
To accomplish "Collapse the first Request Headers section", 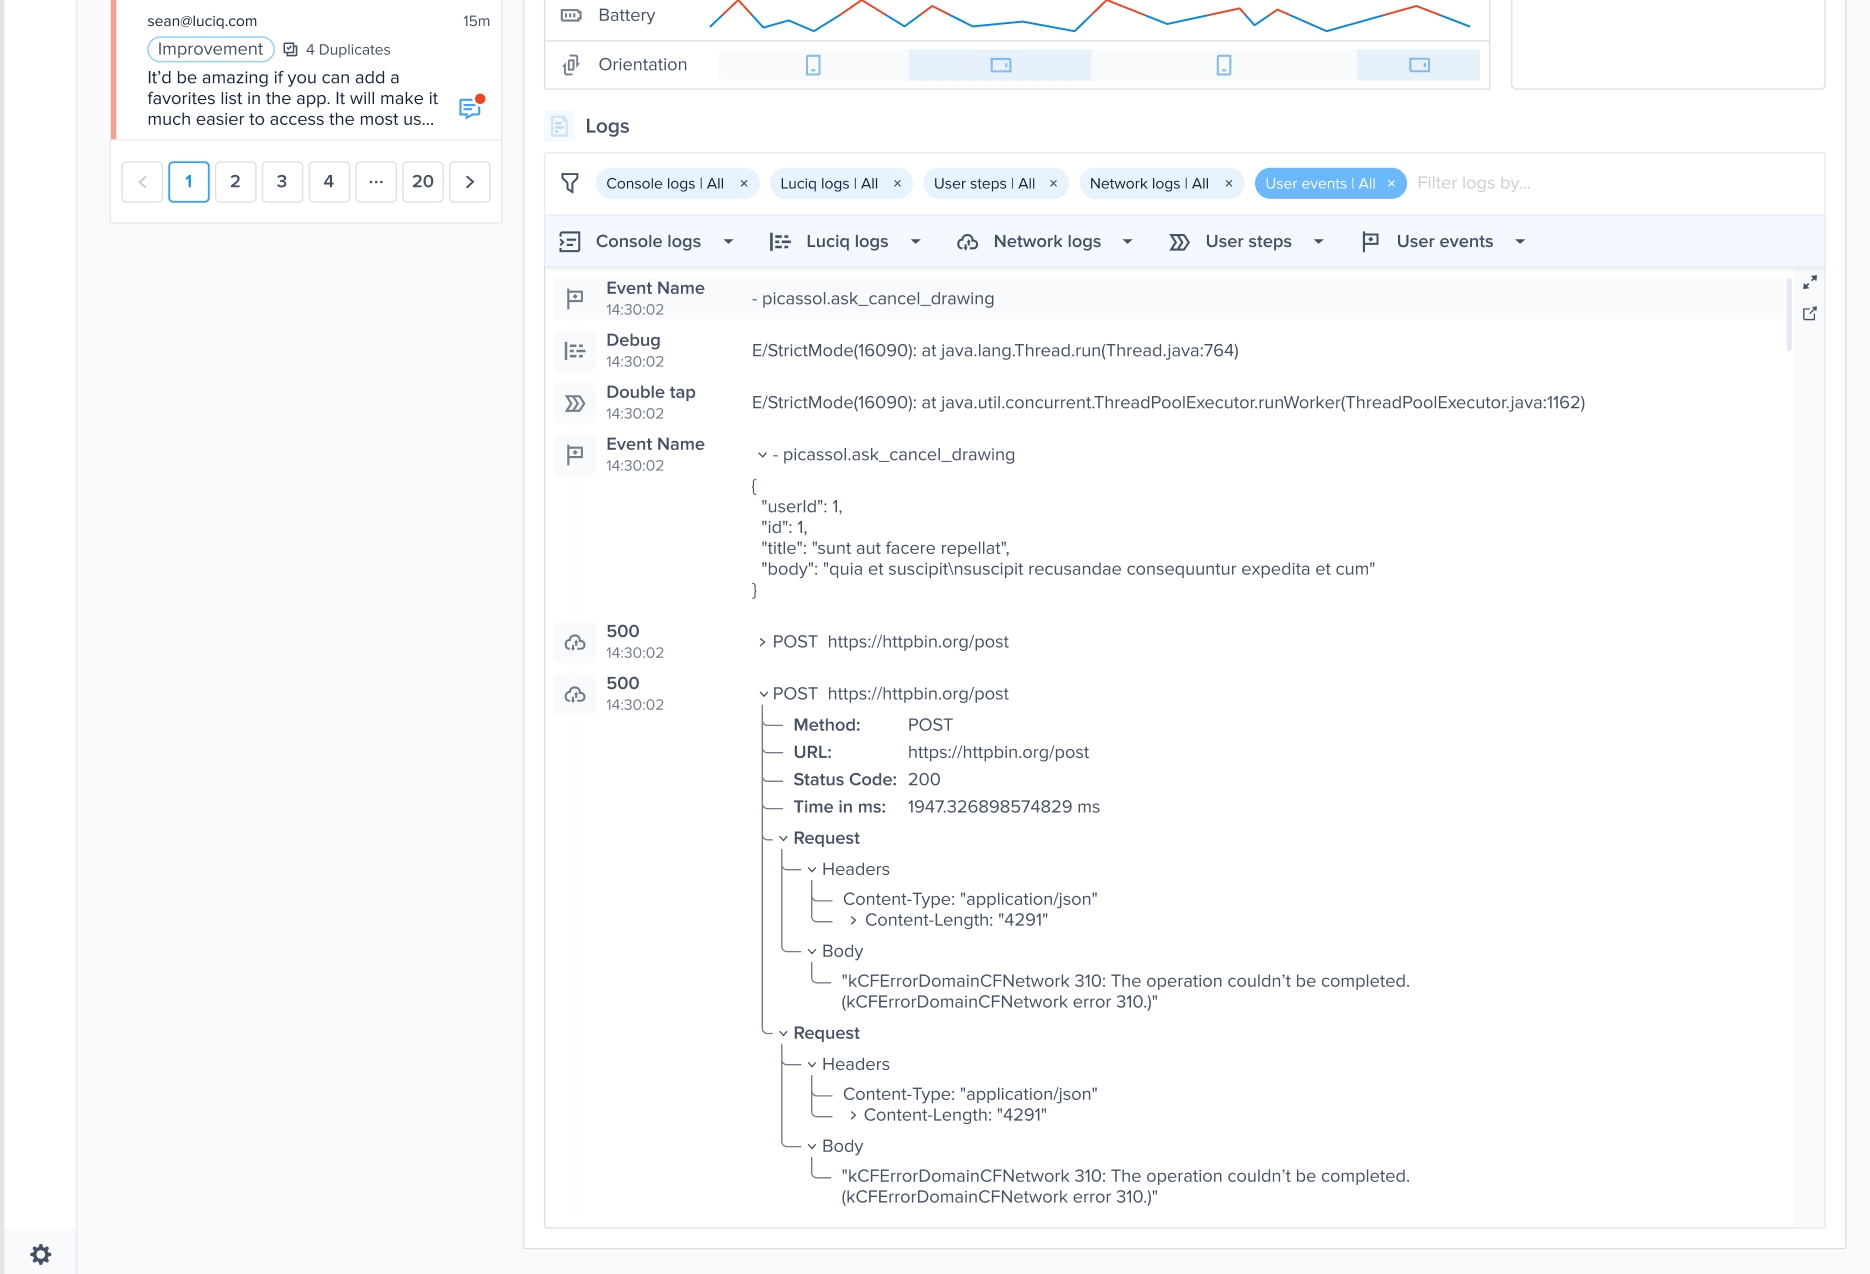I will click(x=812, y=869).
